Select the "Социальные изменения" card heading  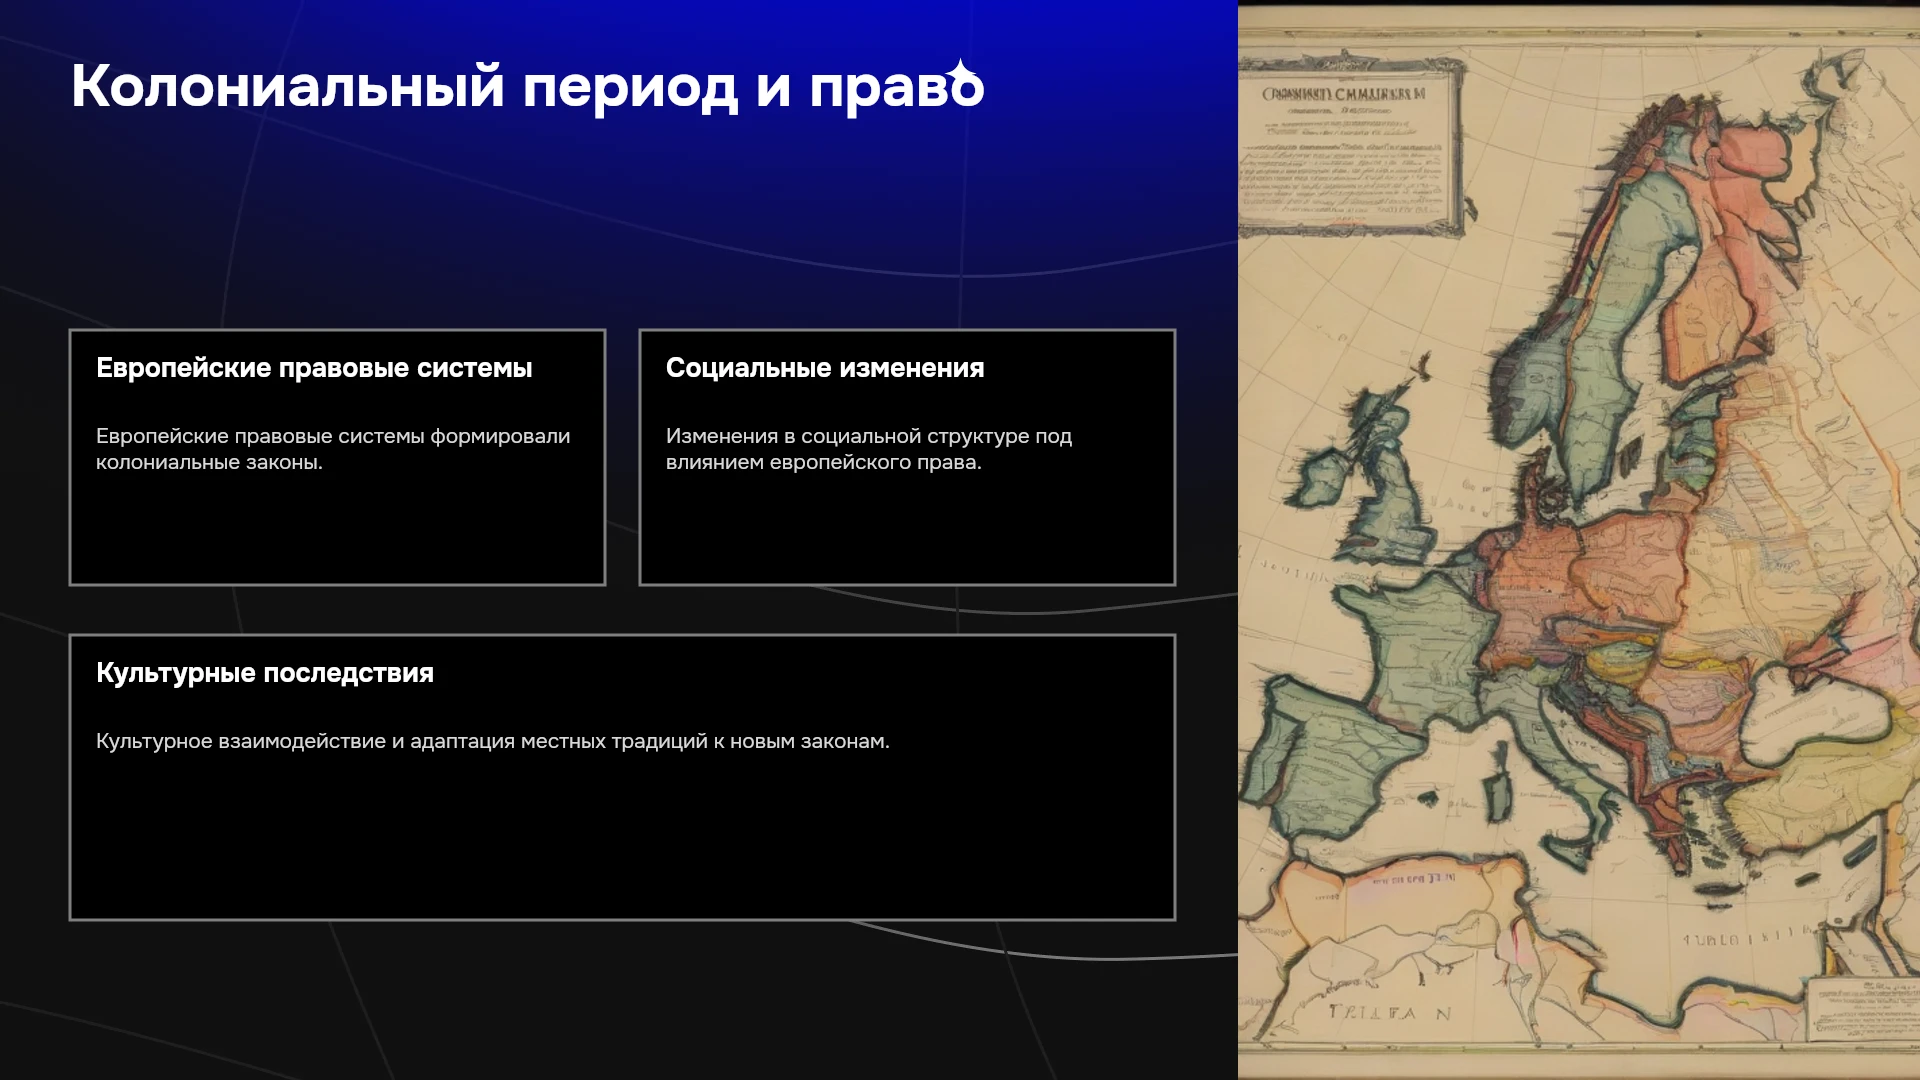coord(825,368)
